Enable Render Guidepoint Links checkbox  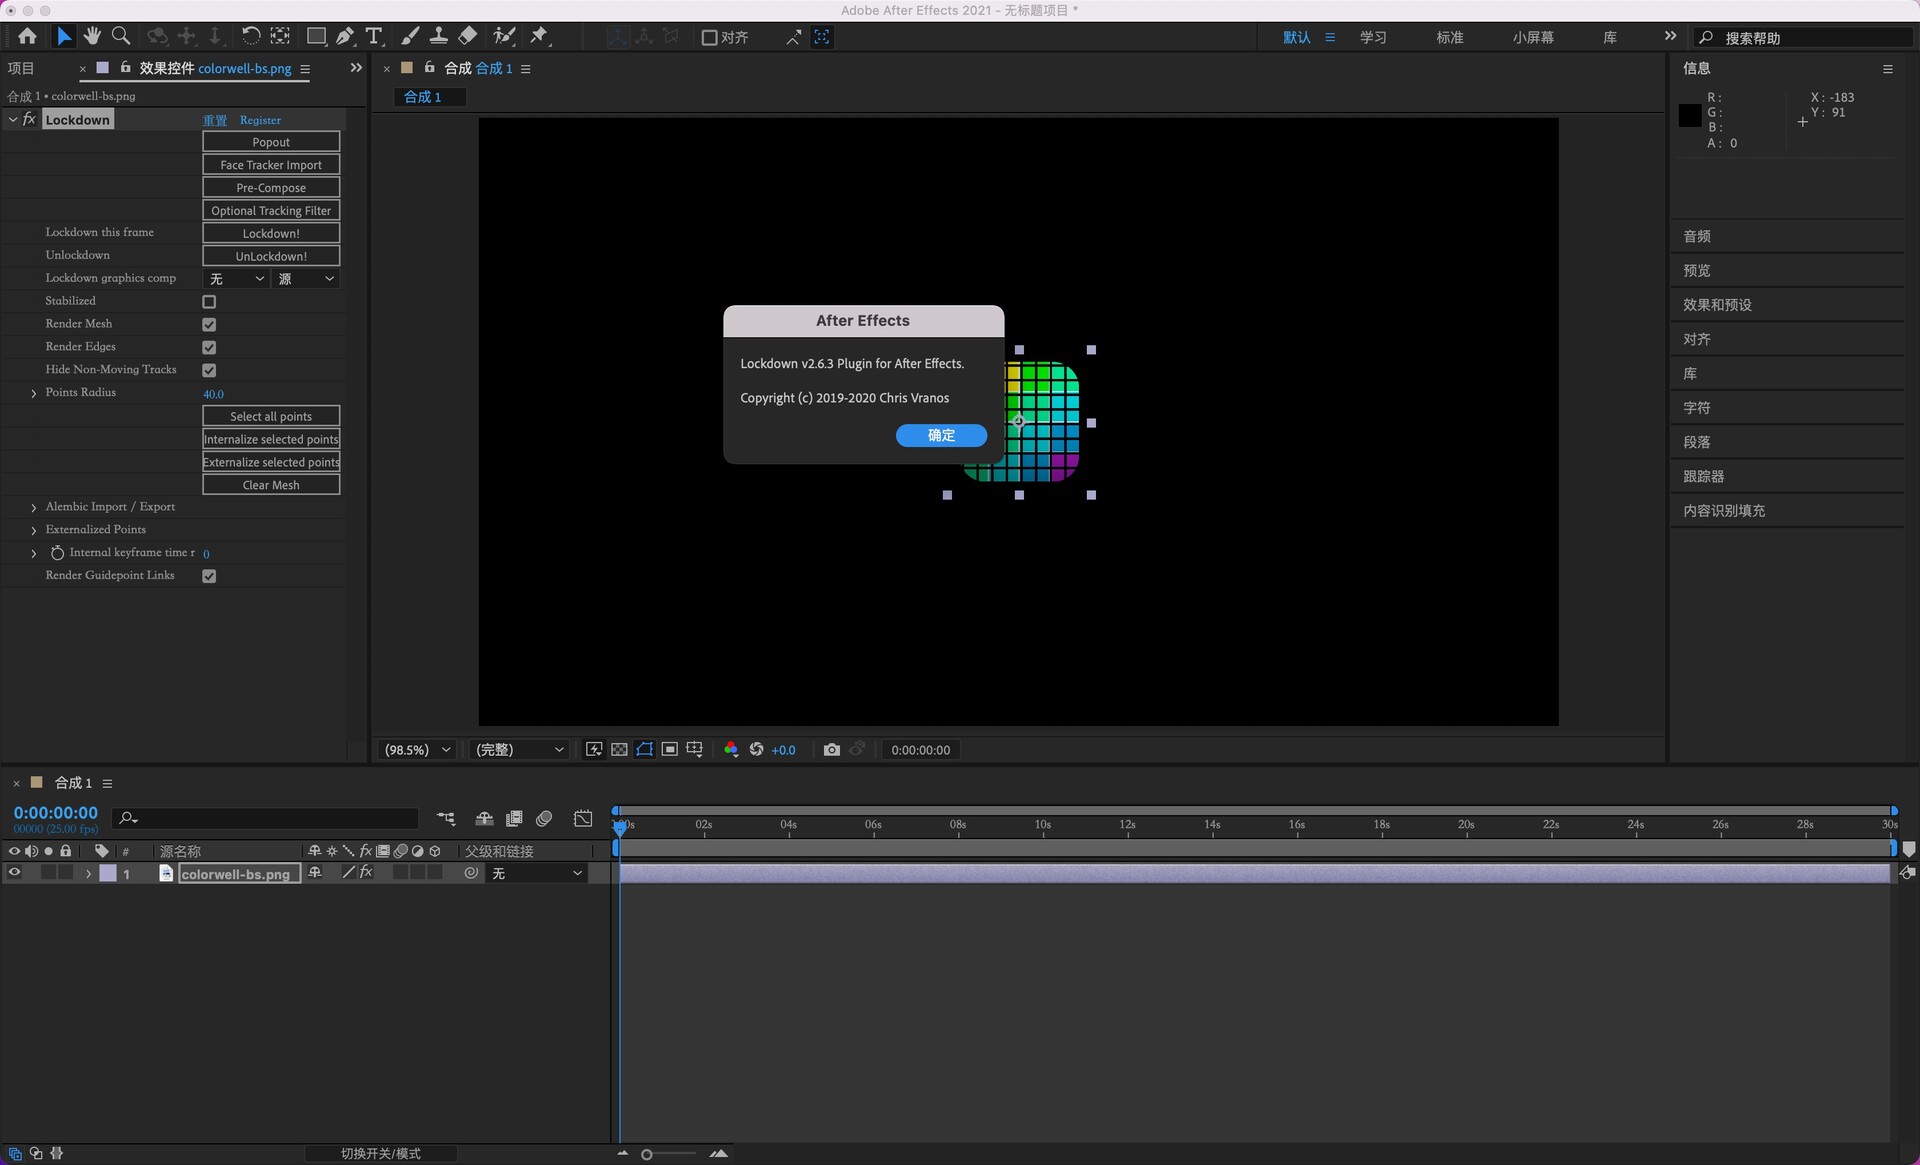coord(210,575)
